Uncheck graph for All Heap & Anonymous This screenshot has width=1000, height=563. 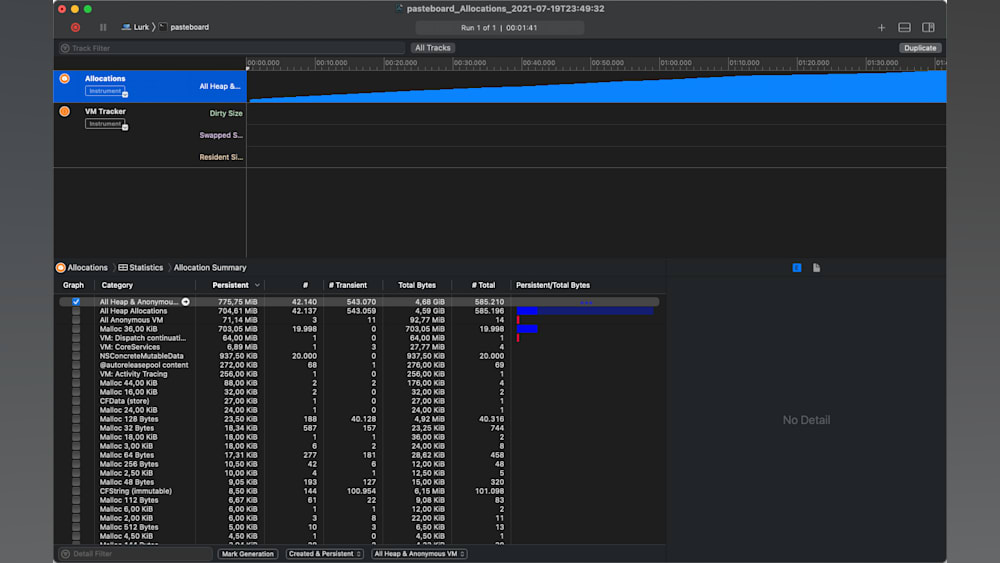click(x=76, y=302)
